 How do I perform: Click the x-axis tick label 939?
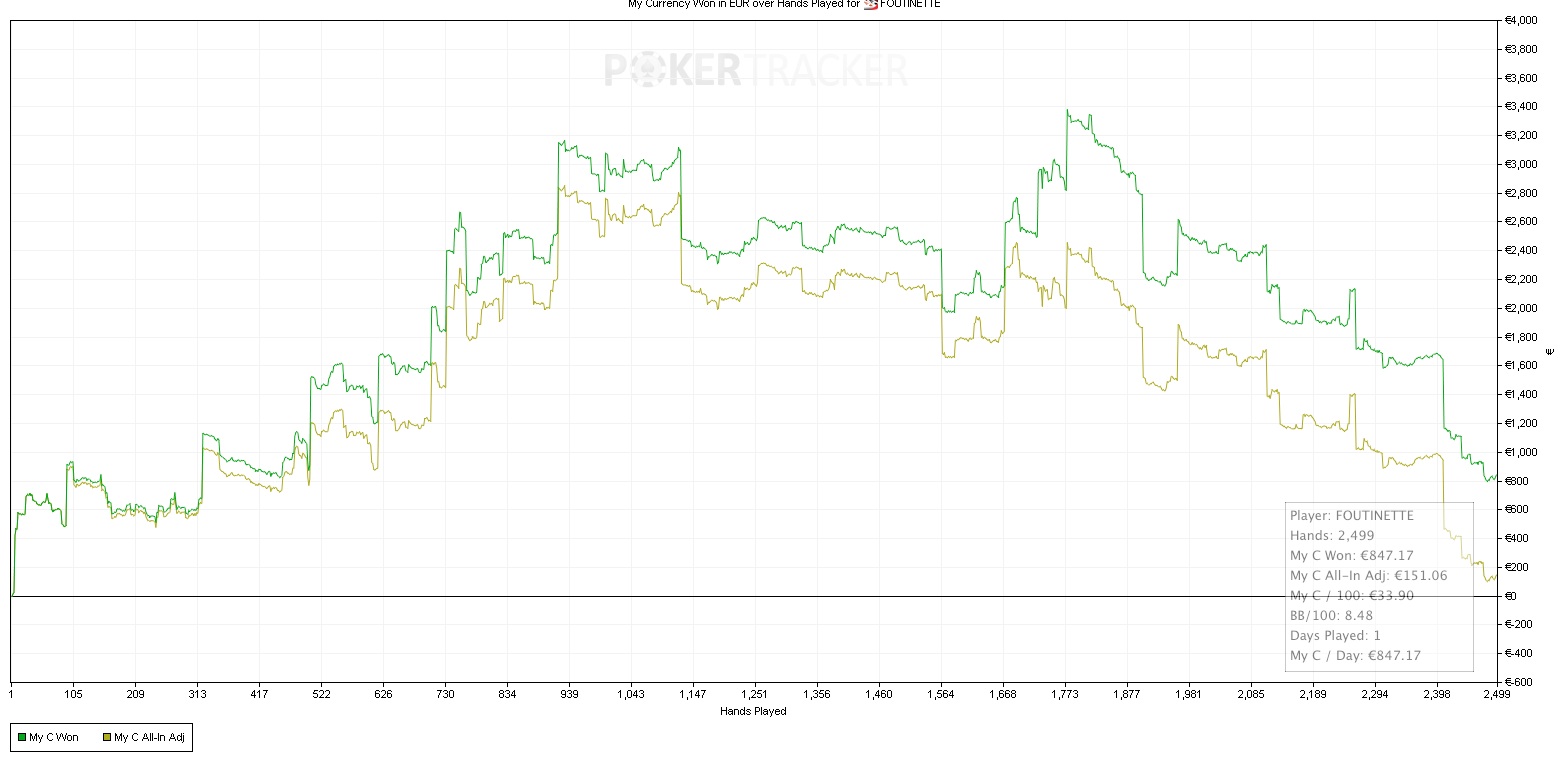click(x=570, y=694)
